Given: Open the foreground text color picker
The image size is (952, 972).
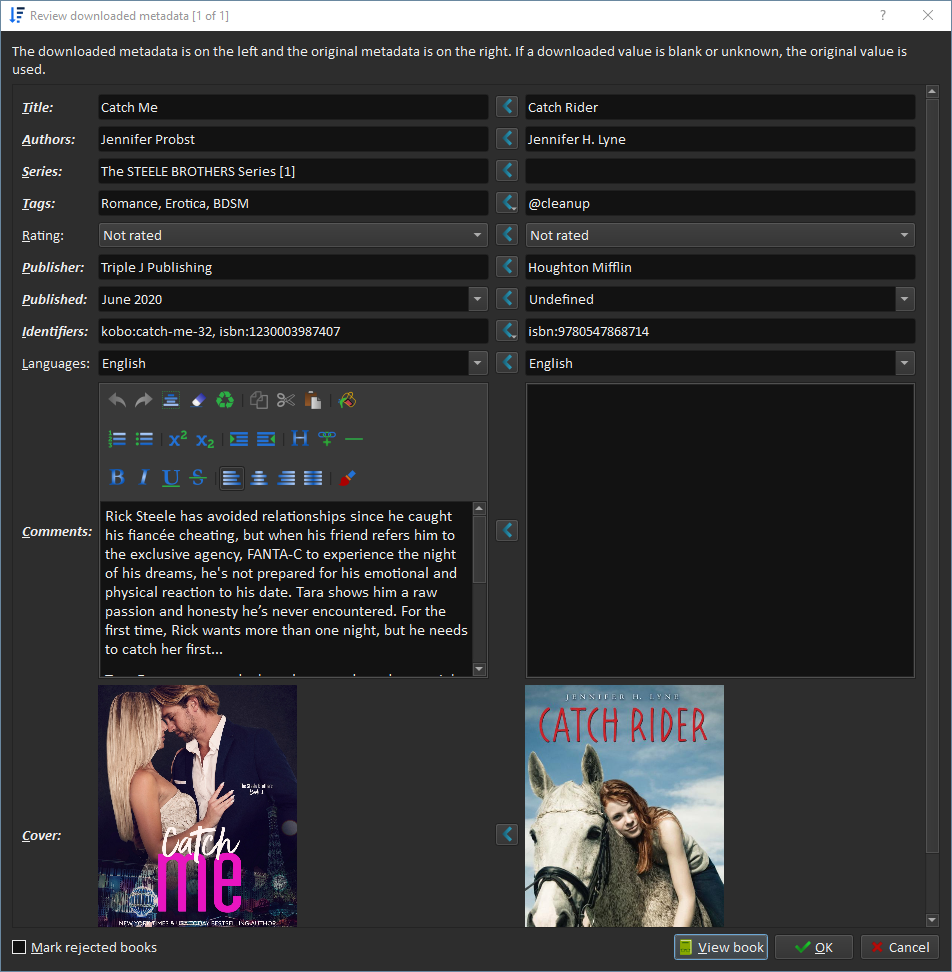Looking at the screenshot, I should pyautogui.click(x=347, y=478).
